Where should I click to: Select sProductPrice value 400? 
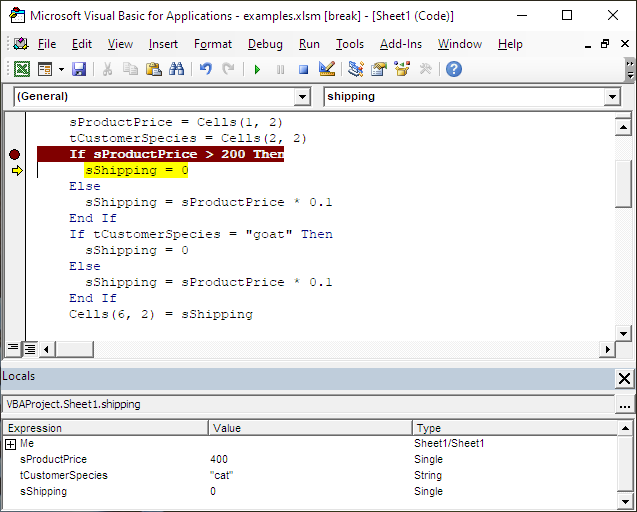point(219,460)
